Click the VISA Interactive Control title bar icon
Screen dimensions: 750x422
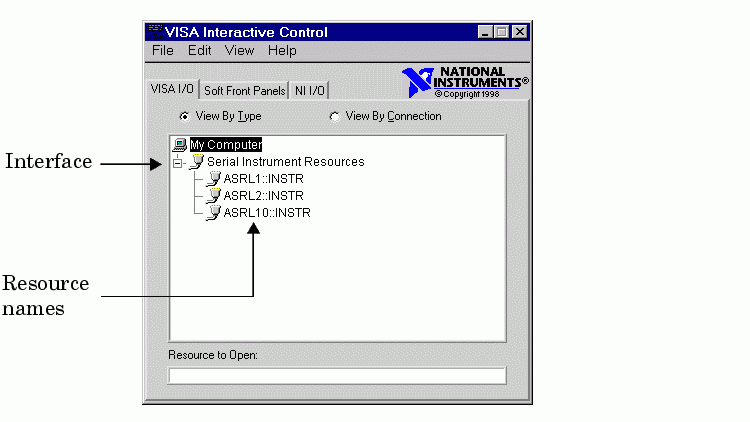155,32
